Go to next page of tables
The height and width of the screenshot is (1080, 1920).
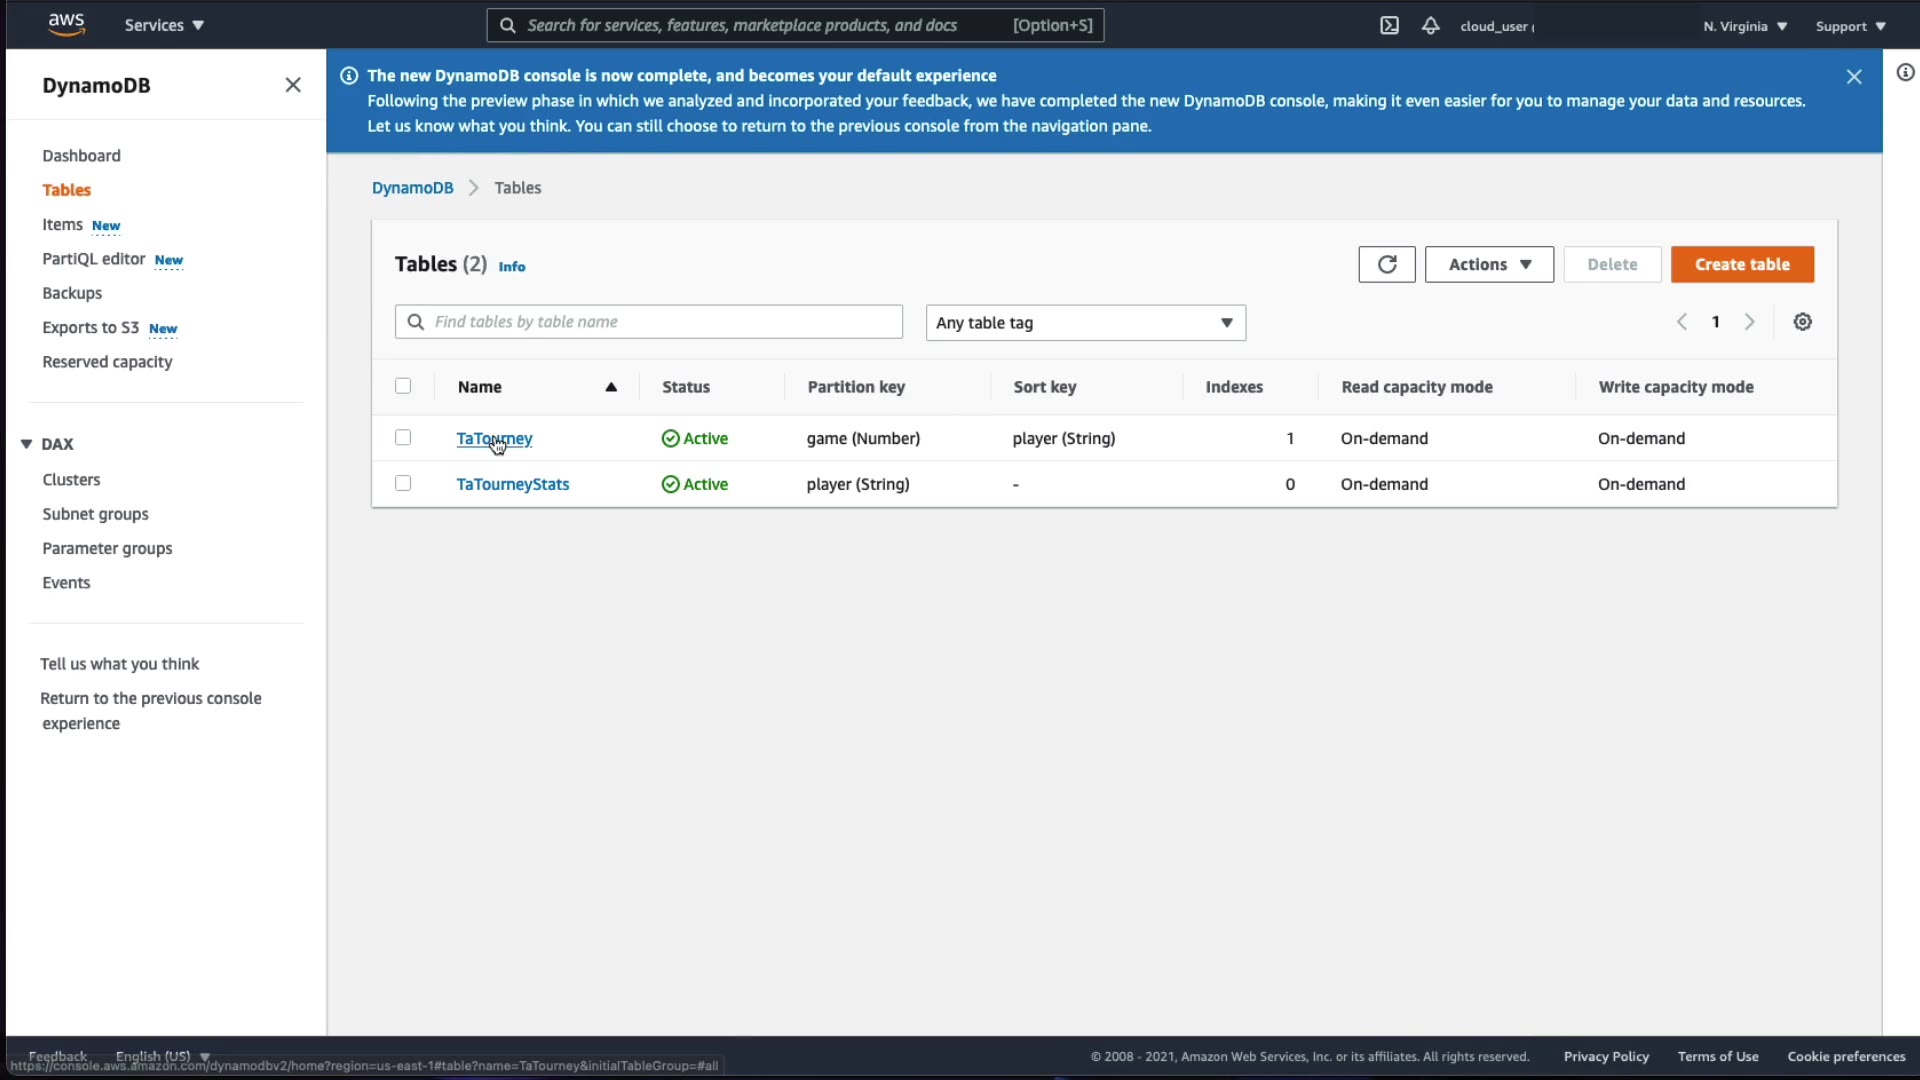pos(1749,322)
